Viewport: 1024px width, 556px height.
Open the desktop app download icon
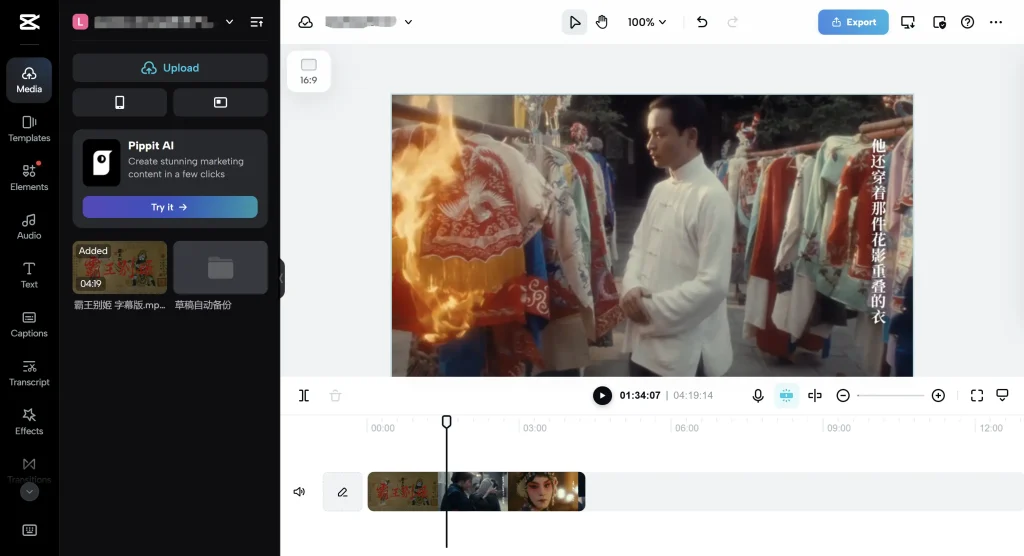[908, 22]
